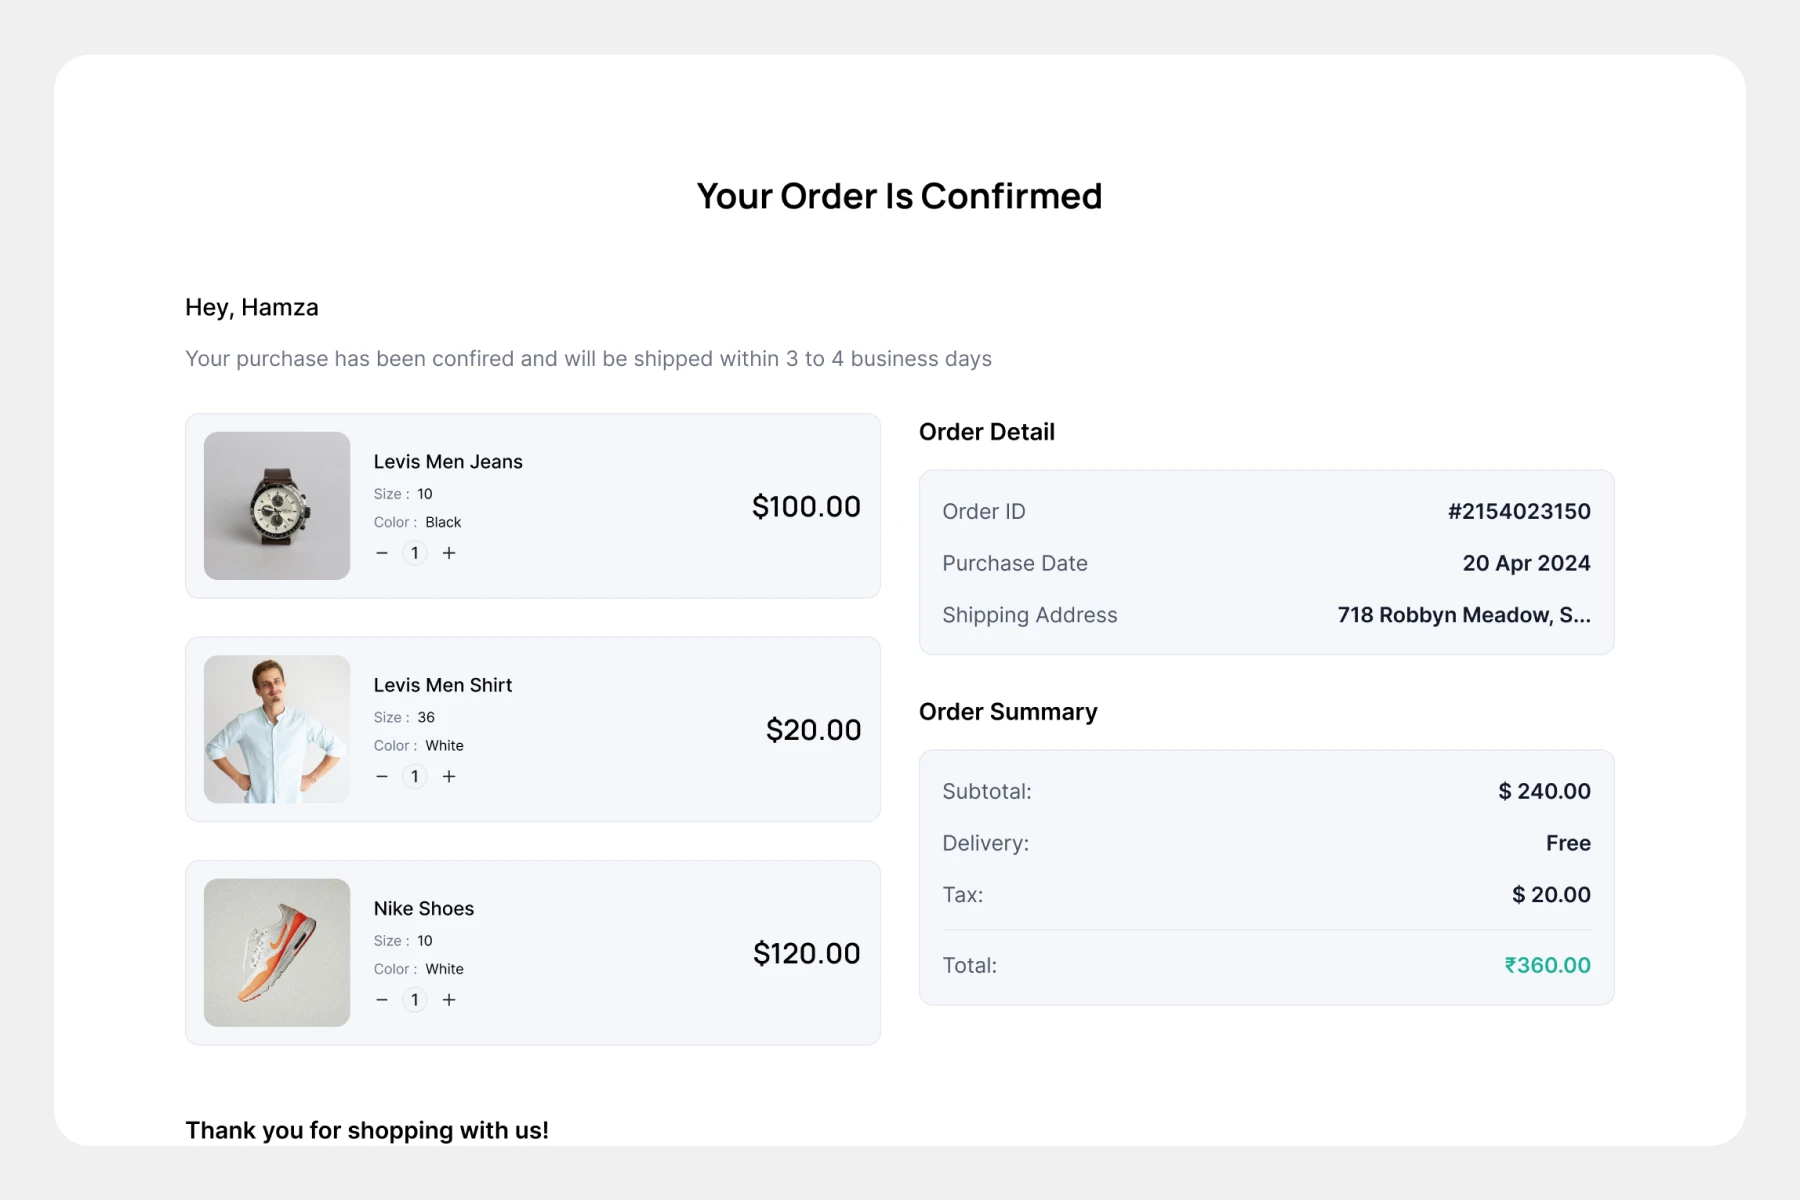Click the quantity value of Nike Shoes
Viewport: 1800px width, 1200px height.
coord(415,1000)
